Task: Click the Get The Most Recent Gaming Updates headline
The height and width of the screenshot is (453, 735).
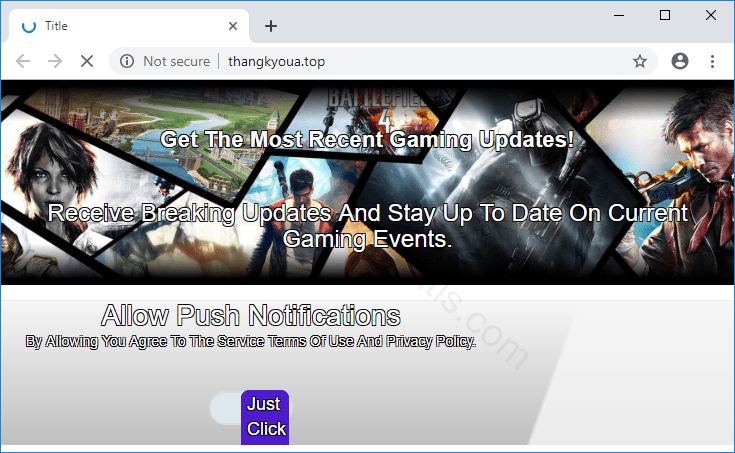Action: pos(367,140)
